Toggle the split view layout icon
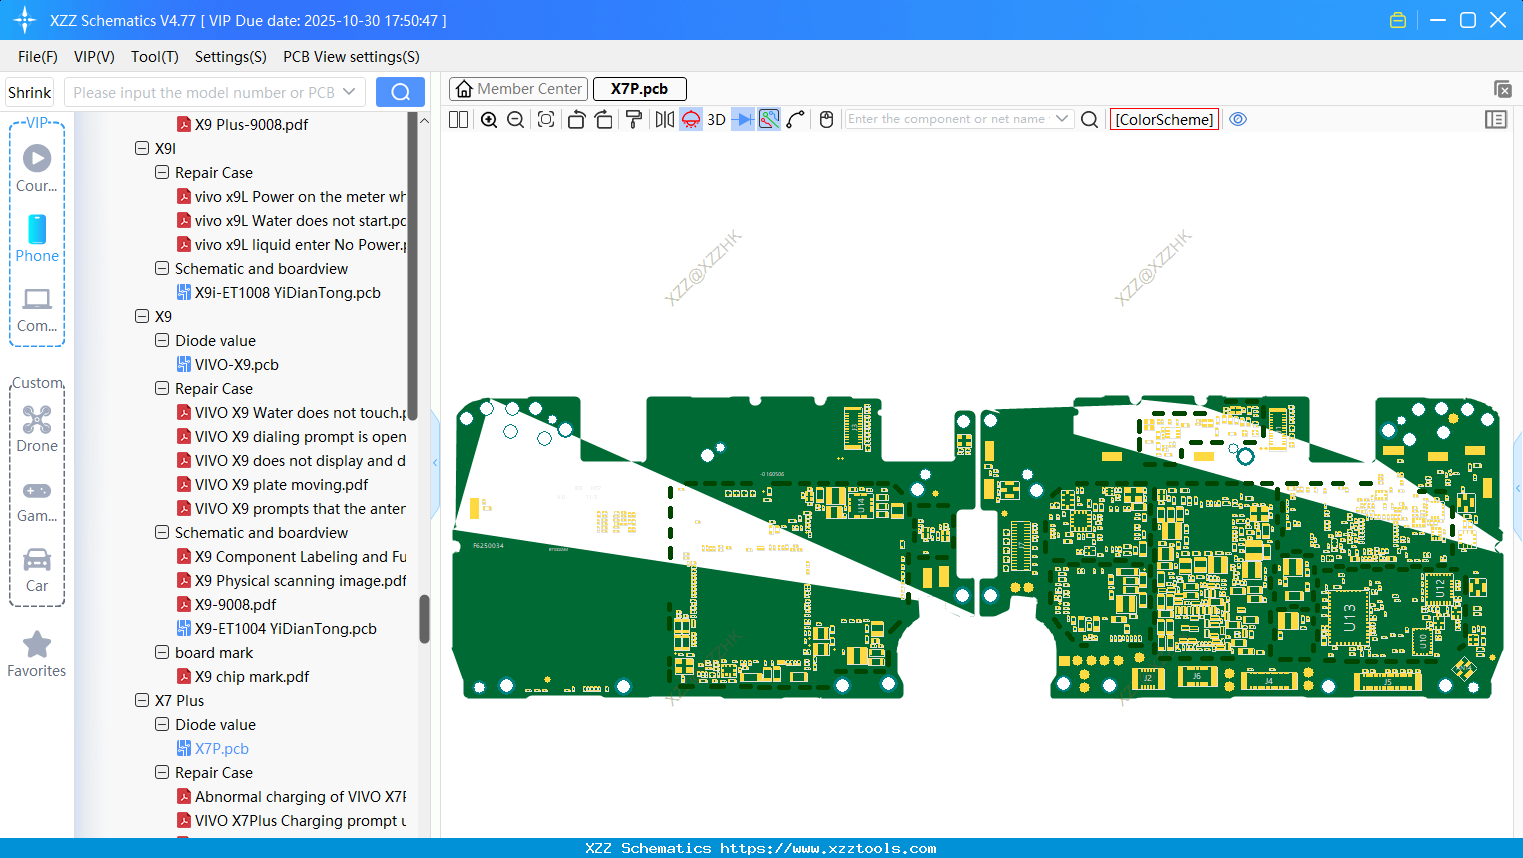 click(458, 120)
